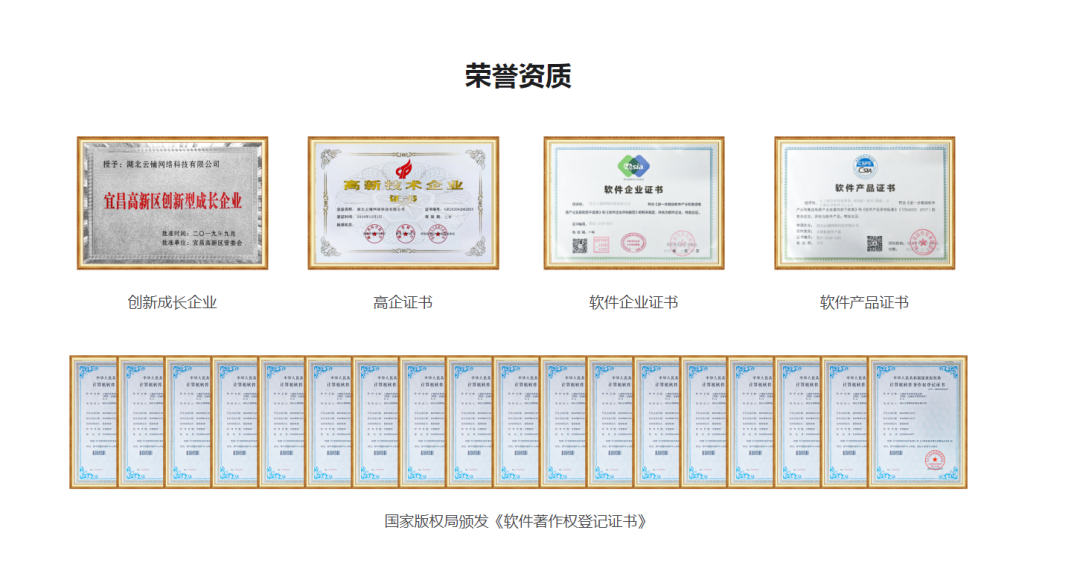Click the 创新成长企业 caption
Screen dimensions: 1080x568
tap(172, 302)
